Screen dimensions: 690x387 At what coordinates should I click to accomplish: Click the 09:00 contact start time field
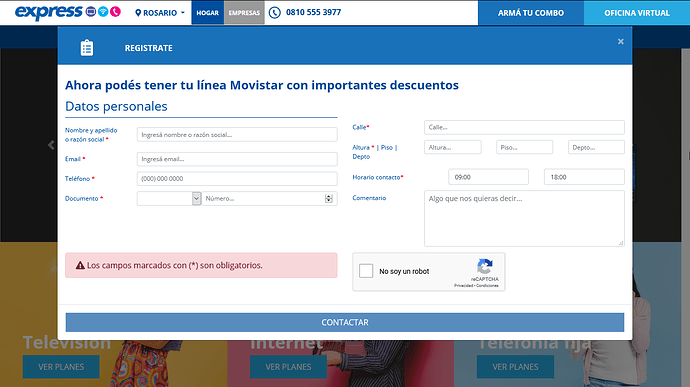[x=488, y=177]
